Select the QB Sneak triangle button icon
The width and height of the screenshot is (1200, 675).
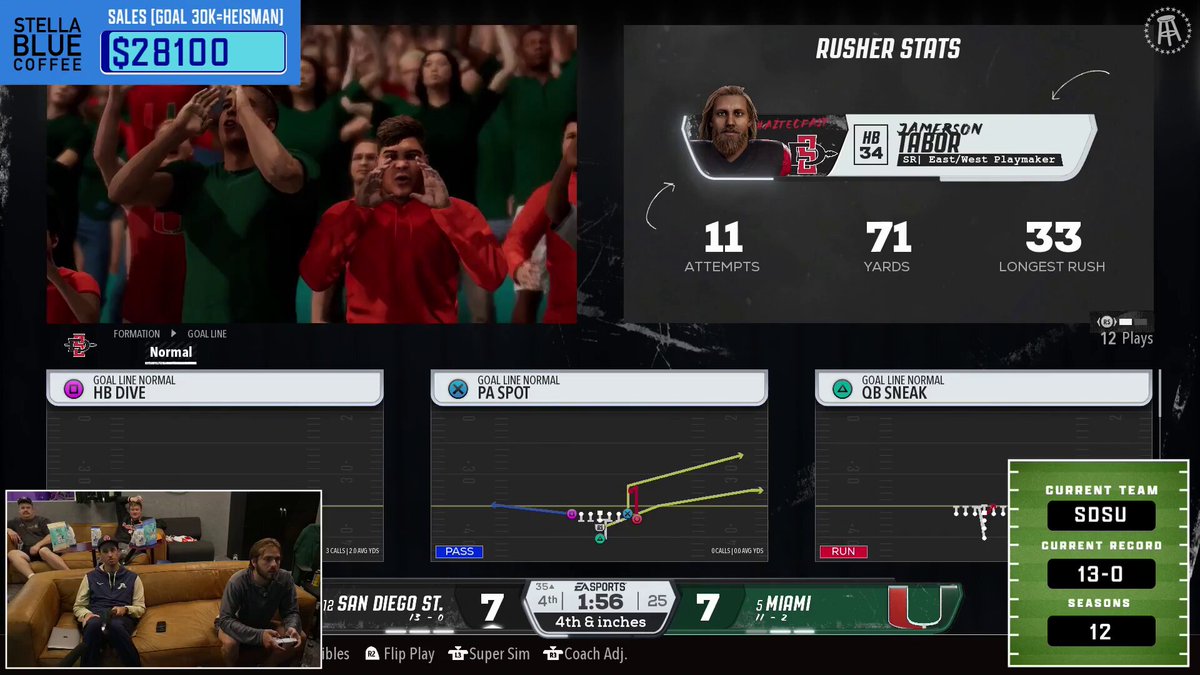pos(842,389)
